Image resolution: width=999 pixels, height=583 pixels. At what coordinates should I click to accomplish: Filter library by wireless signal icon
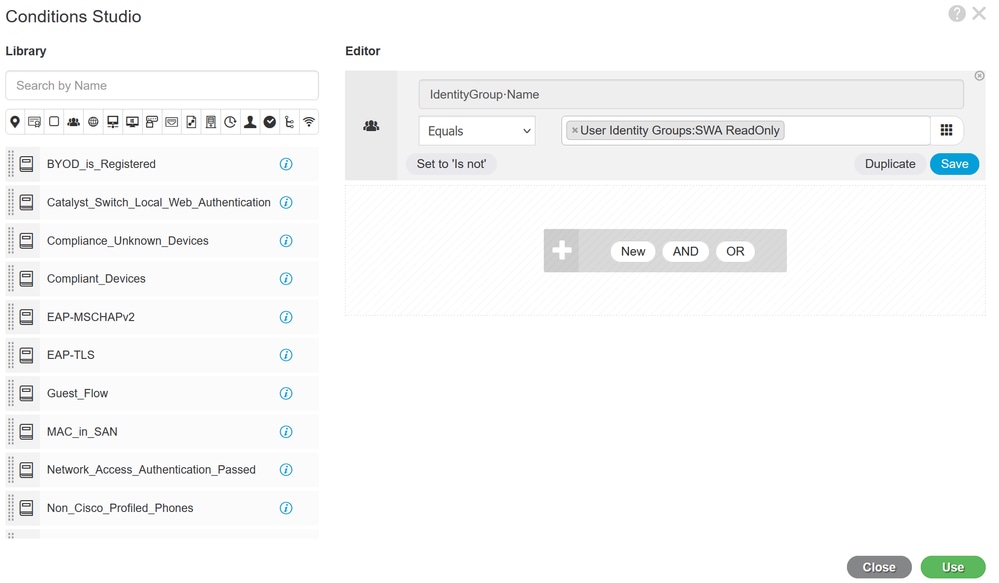click(309, 122)
